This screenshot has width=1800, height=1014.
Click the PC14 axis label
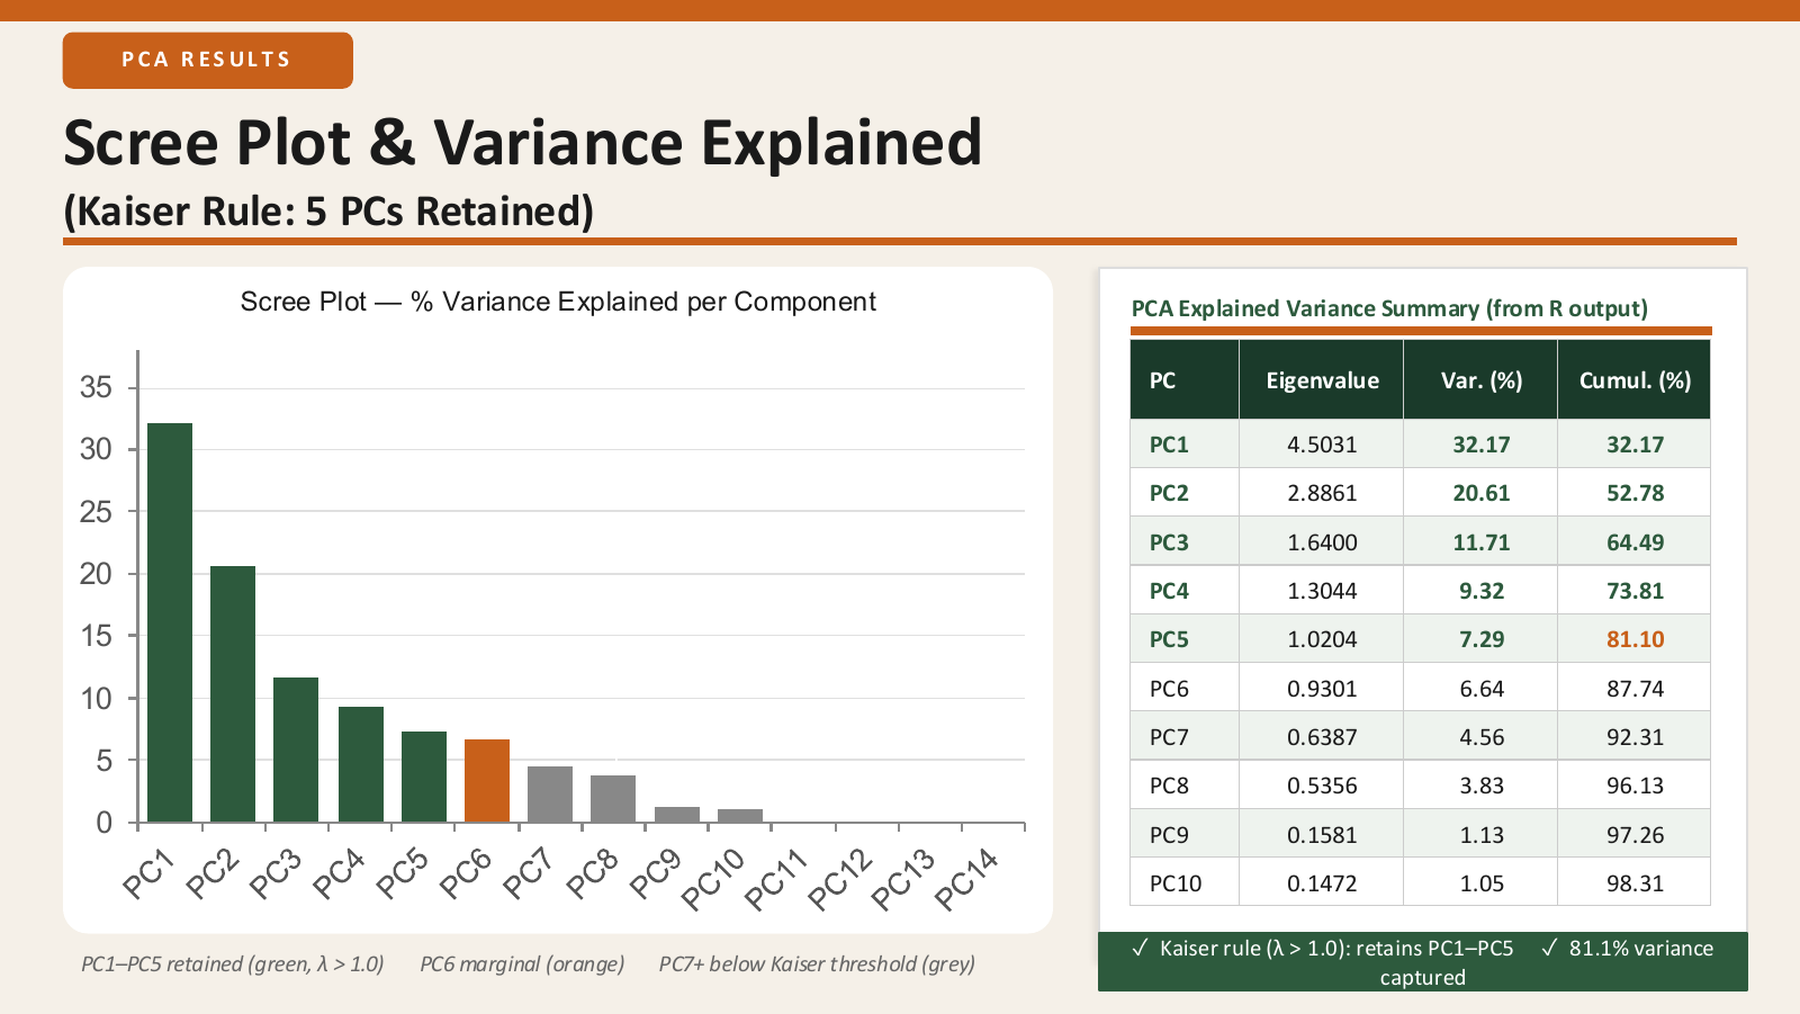[x=967, y=880]
